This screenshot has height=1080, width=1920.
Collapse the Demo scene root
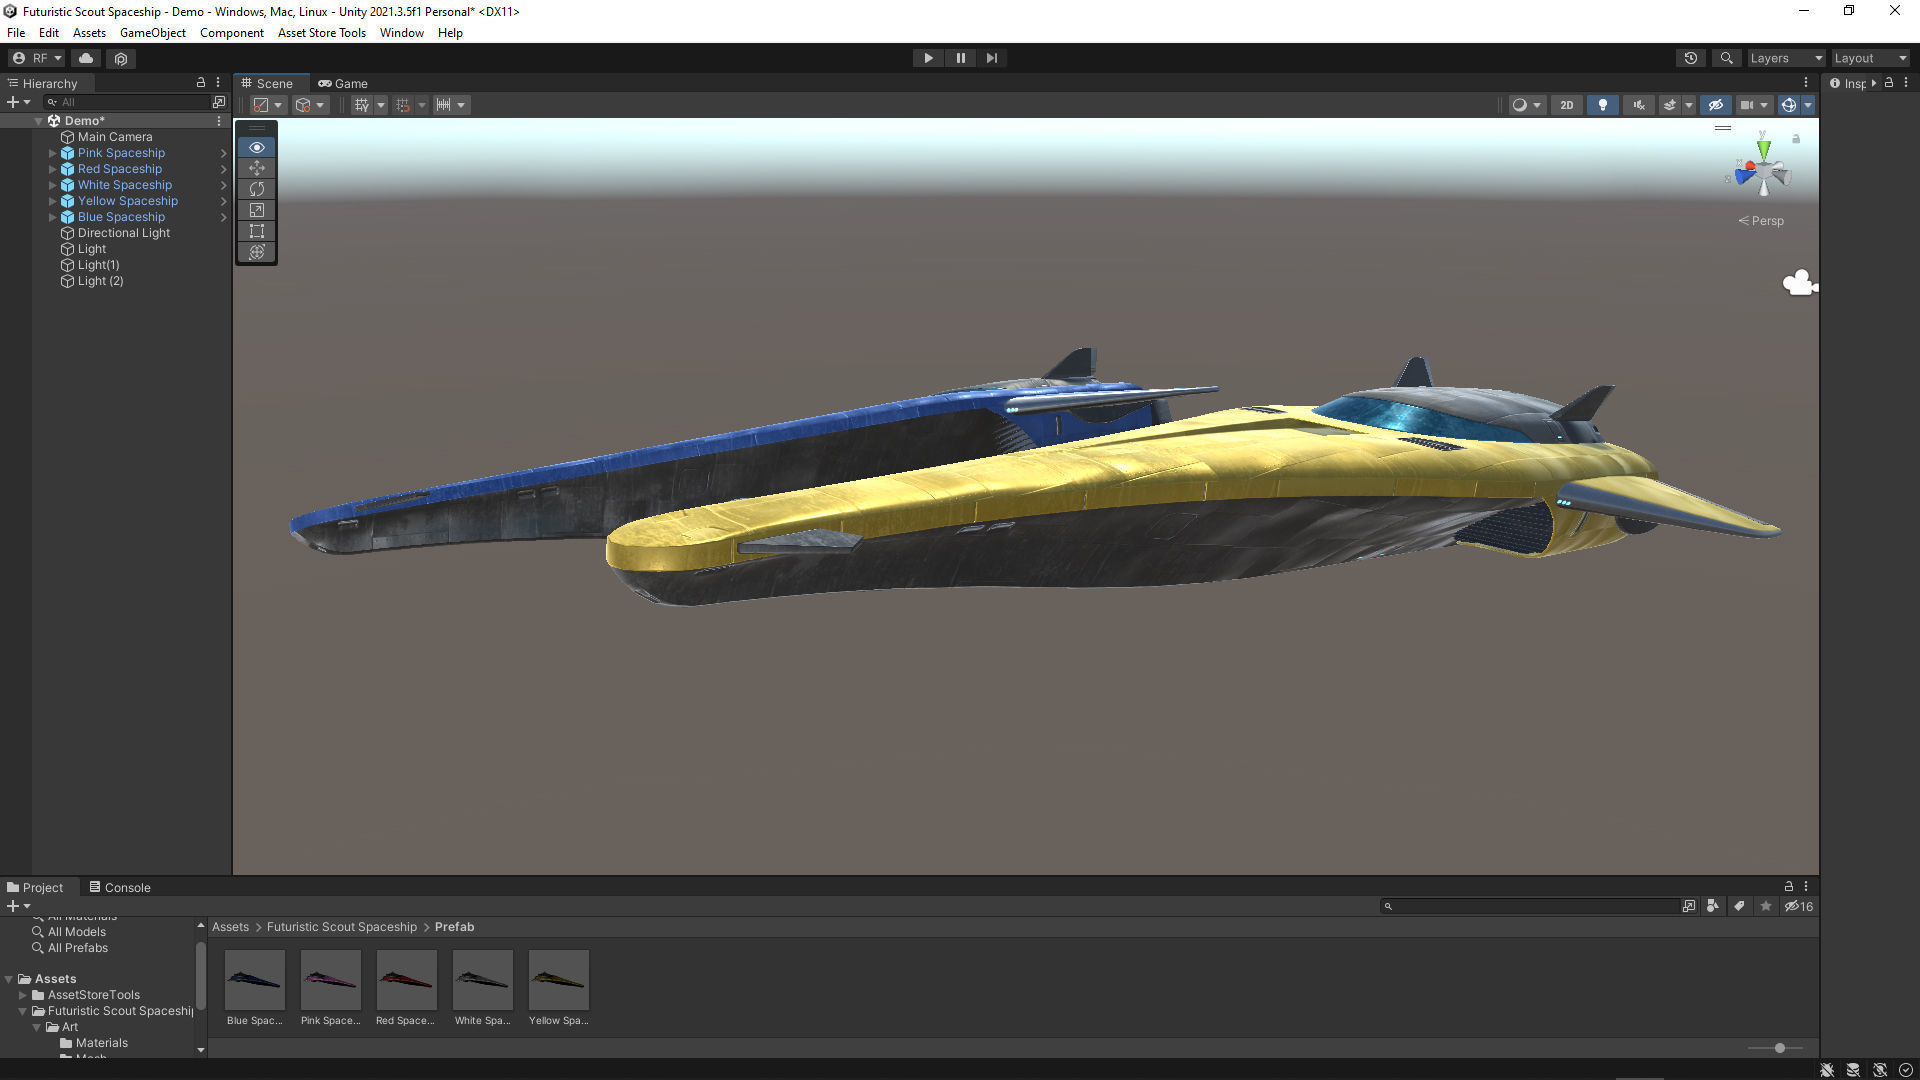tap(39, 121)
